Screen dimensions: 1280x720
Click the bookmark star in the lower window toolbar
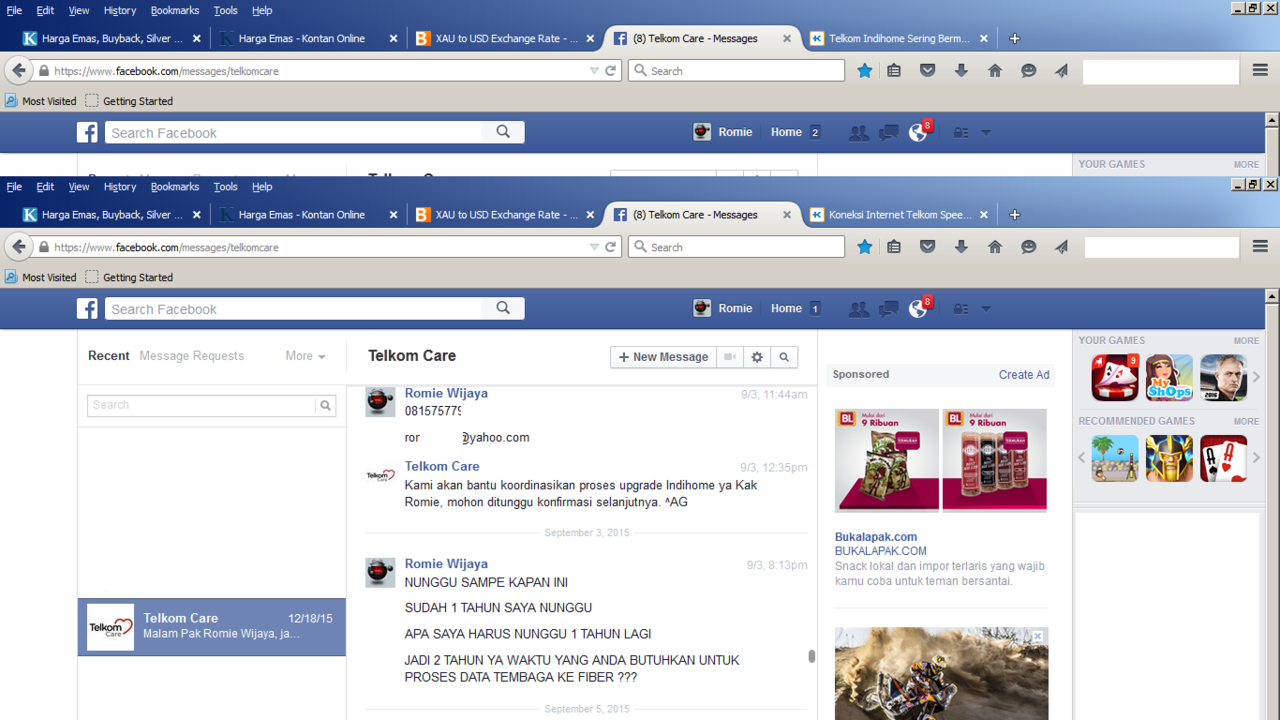[x=865, y=247]
